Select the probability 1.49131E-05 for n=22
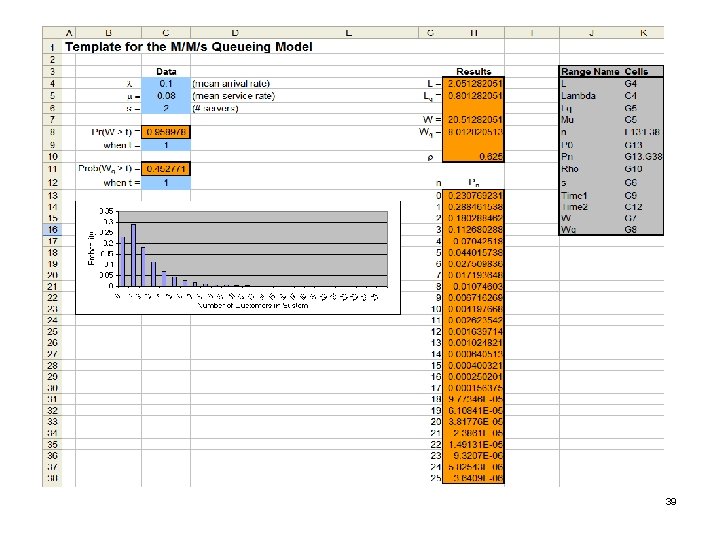720x540 pixels. point(473,444)
